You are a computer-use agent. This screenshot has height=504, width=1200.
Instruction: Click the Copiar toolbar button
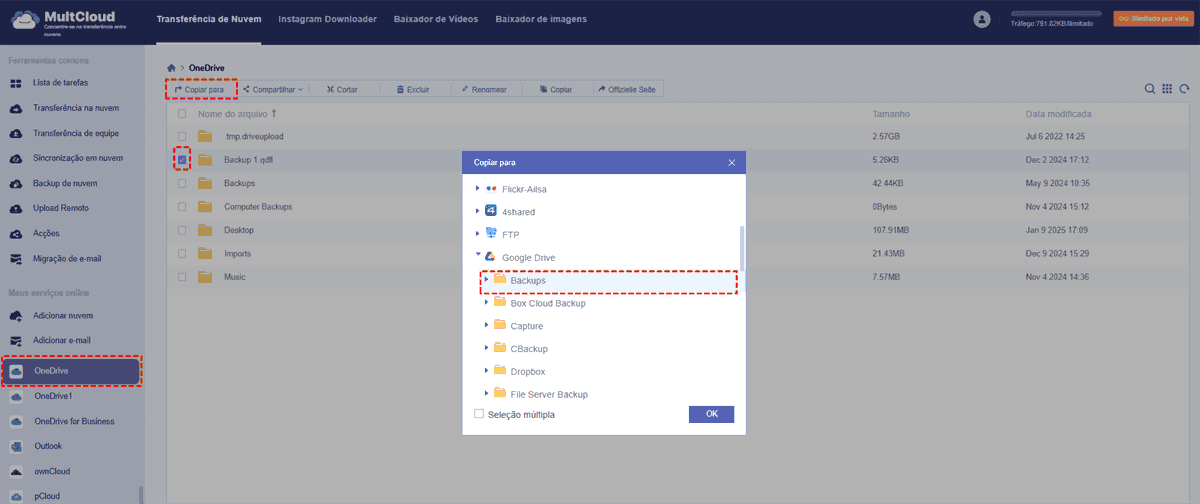click(555, 89)
